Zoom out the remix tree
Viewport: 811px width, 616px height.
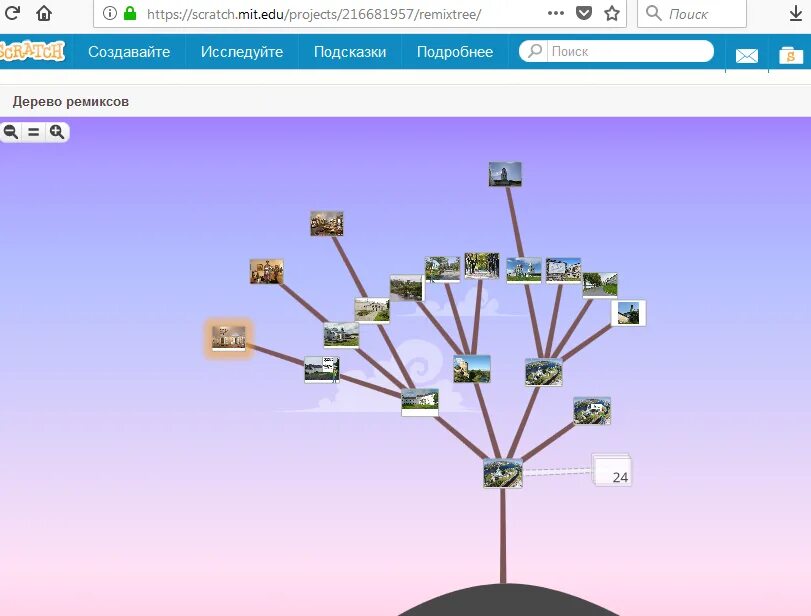(11, 132)
